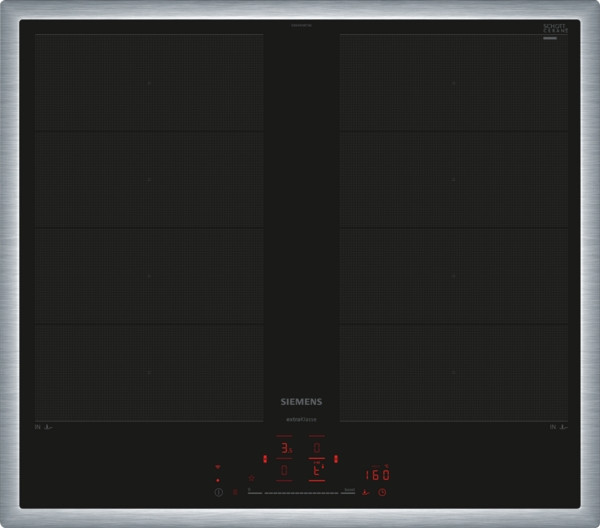The height and width of the screenshot is (528, 600).
Task: Select the front-left zone showing 3
Action: 286,449
